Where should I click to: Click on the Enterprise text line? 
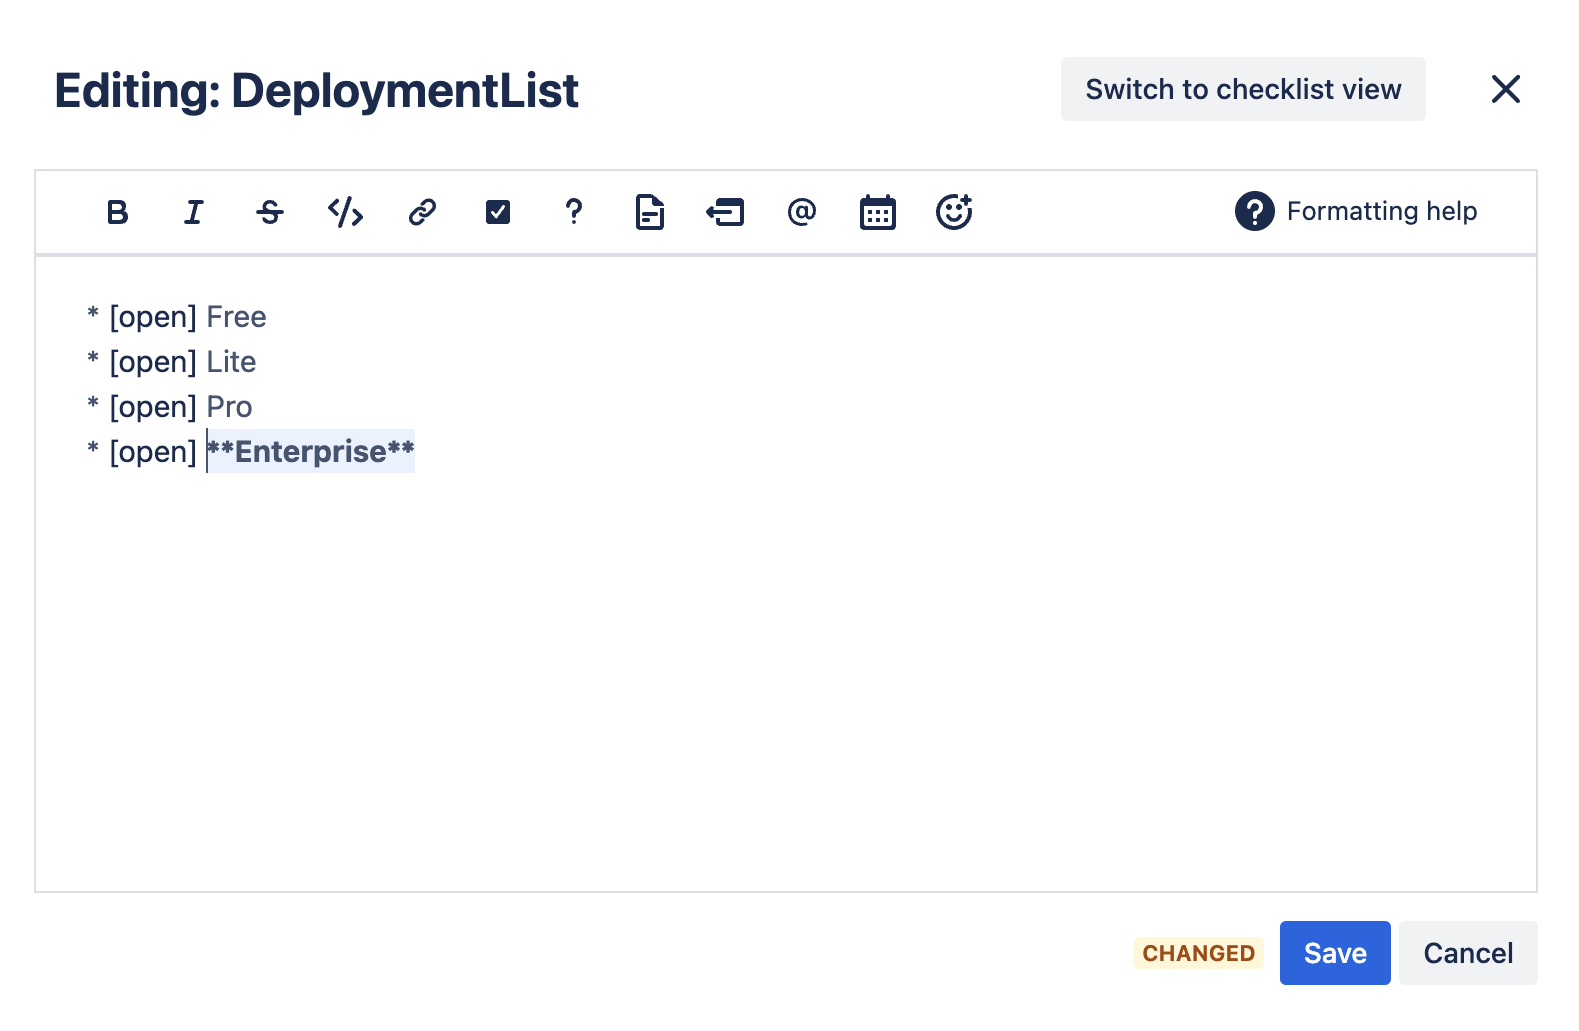pos(310,452)
